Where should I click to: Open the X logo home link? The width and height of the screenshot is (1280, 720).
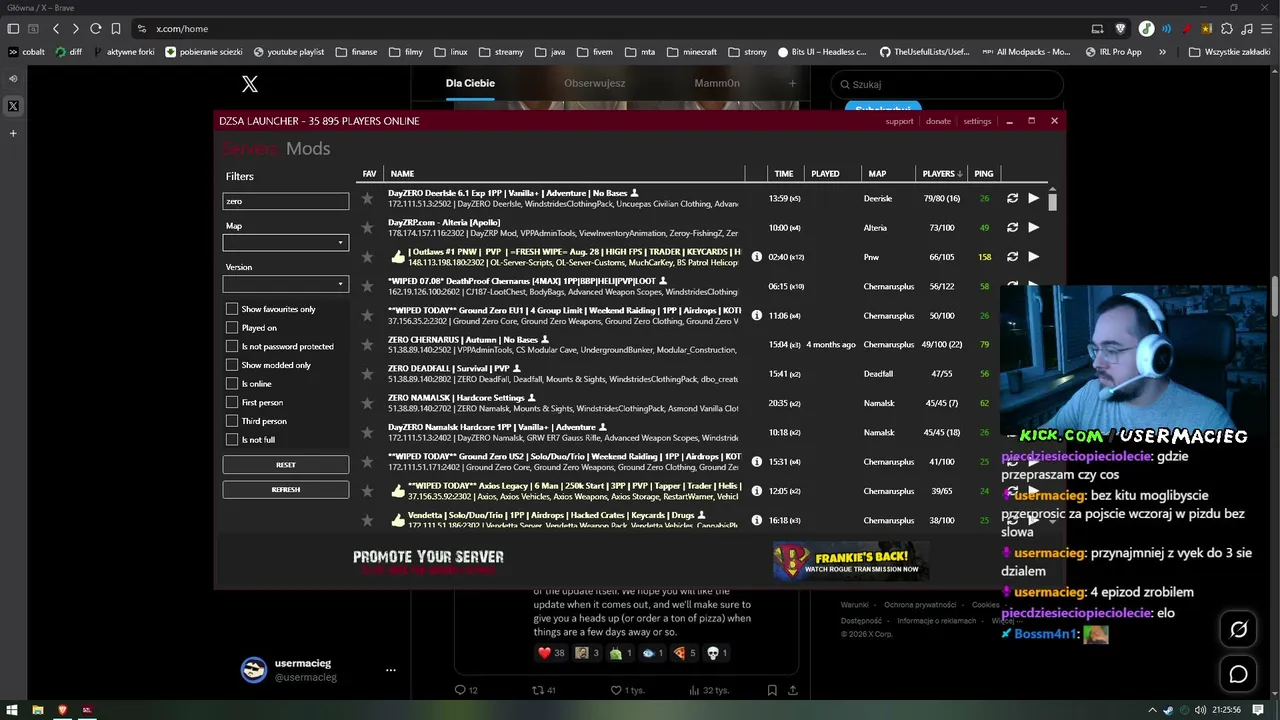[250, 84]
